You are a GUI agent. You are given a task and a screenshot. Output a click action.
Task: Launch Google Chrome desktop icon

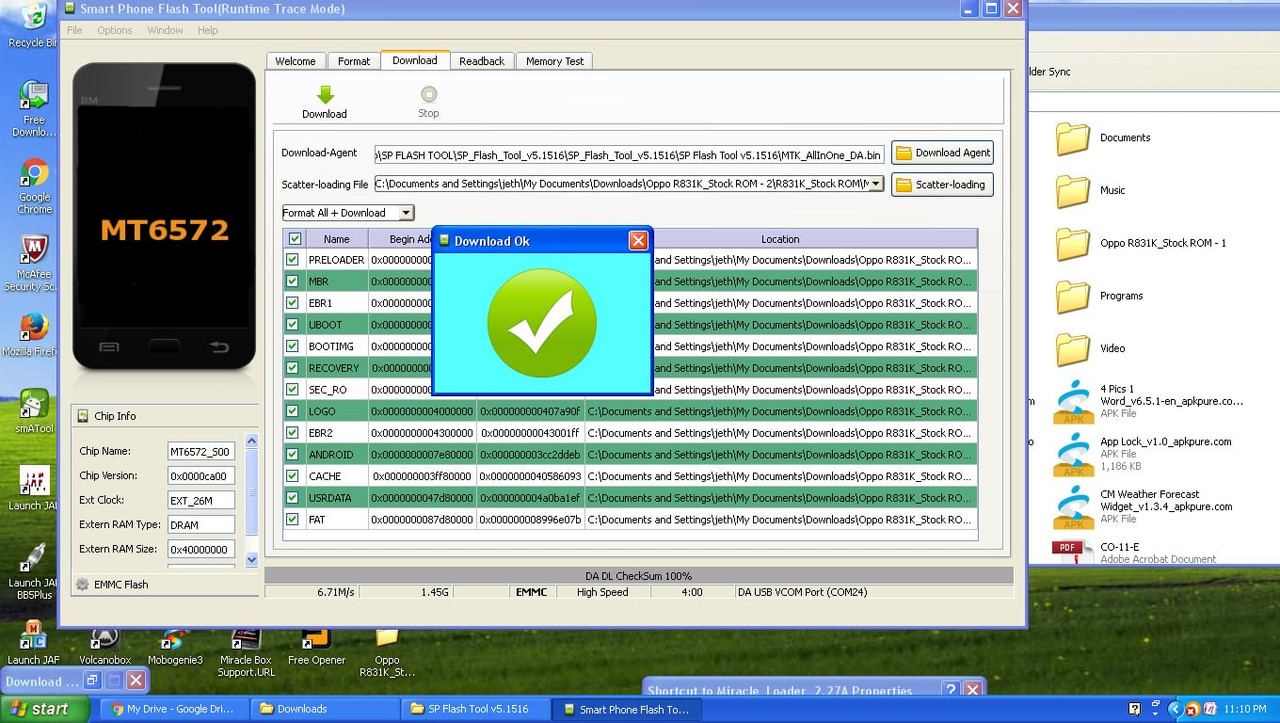point(34,173)
